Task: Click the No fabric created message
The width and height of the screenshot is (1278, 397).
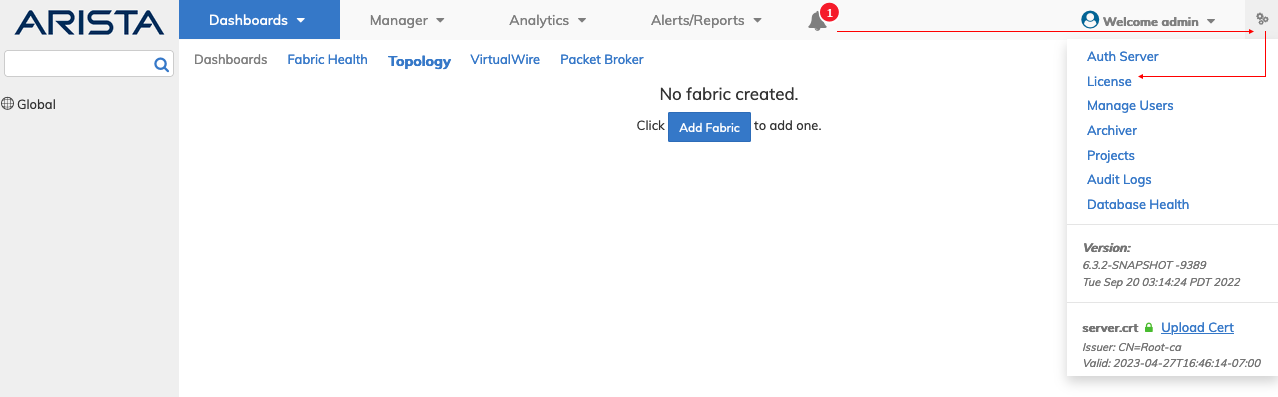Action: click(x=728, y=95)
